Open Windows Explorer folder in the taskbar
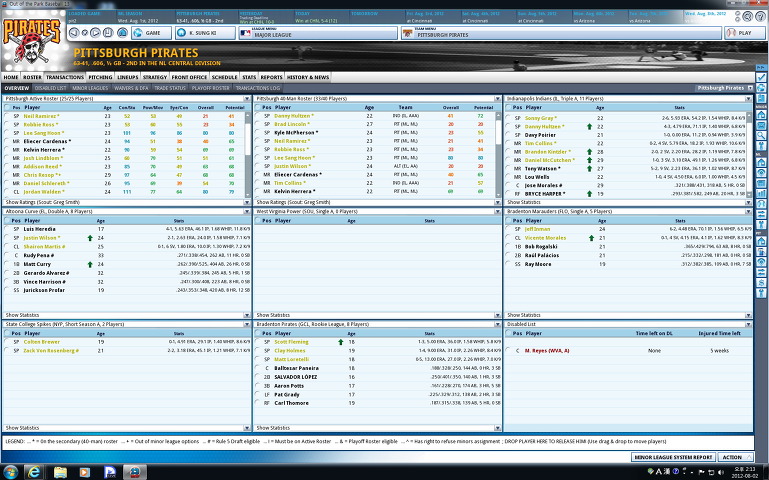The width and height of the screenshot is (769, 480). pos(60,472)
